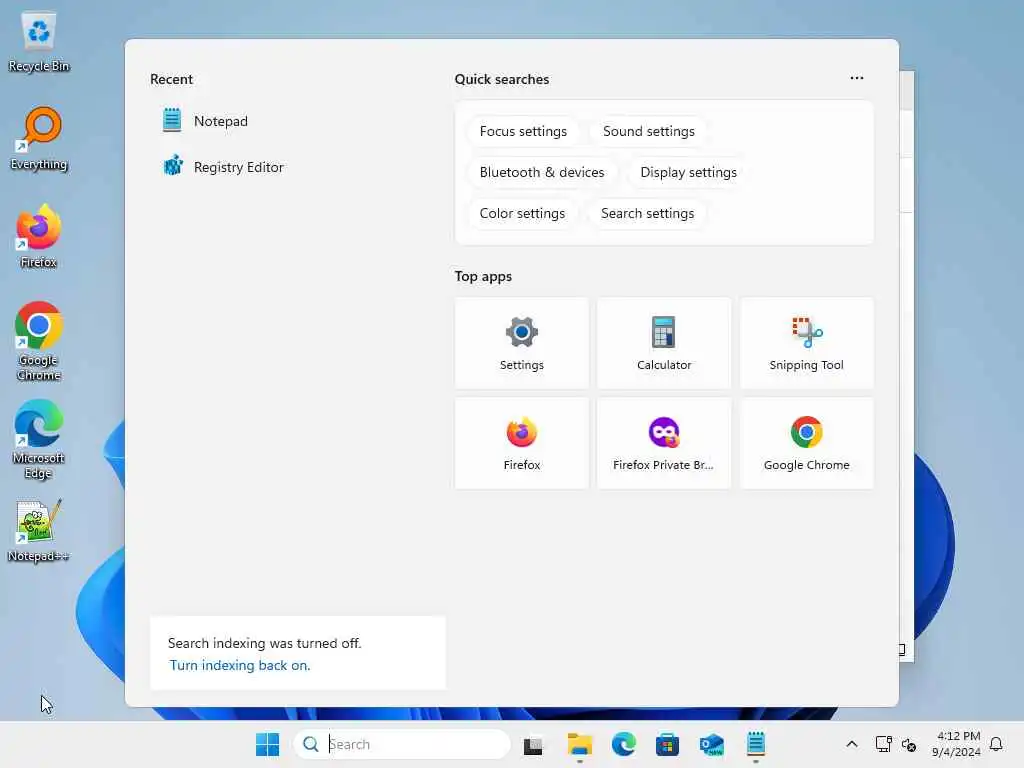The image size is (1024, 768).
Task: Open Microsoft Edge from the taskbar
Action: click(624, 744)
